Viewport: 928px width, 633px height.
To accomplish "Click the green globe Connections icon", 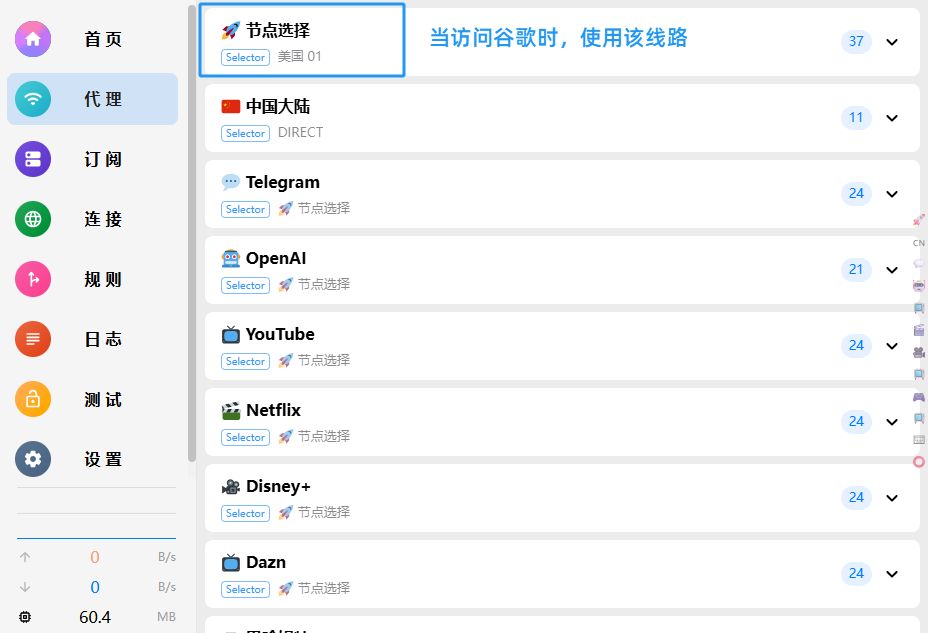I will (33, 219).
